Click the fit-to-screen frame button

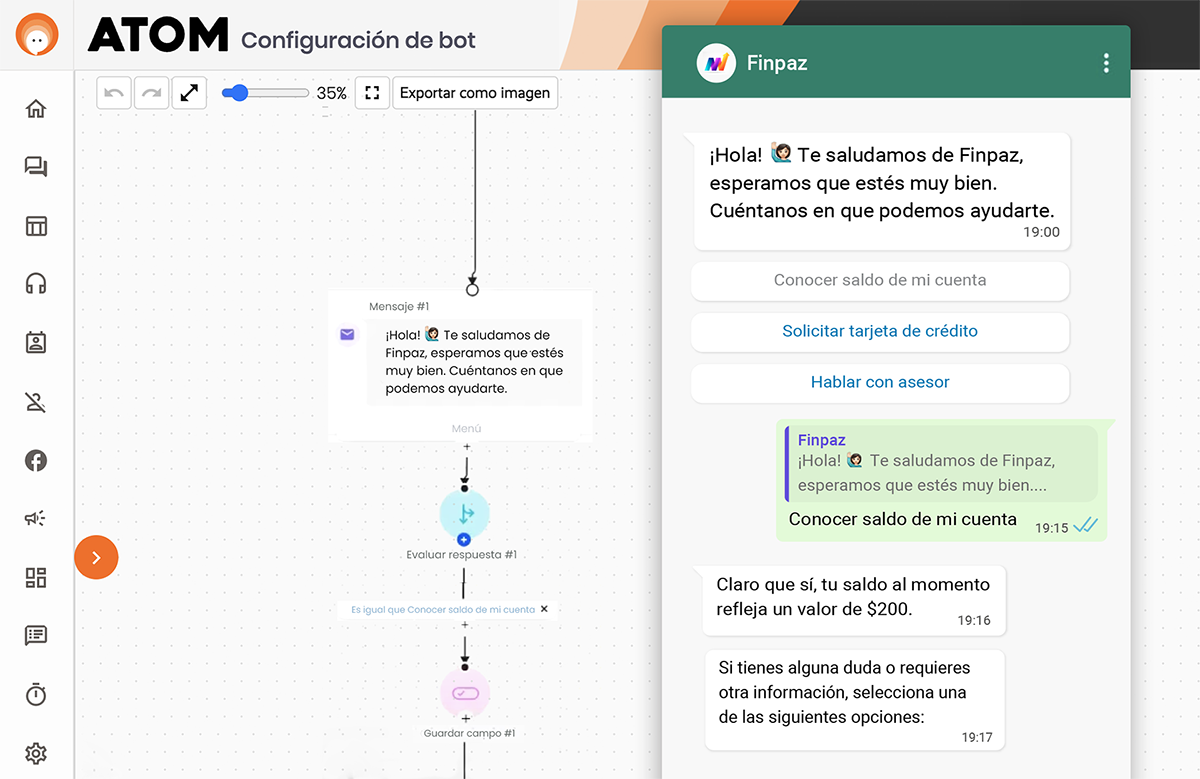372,93
